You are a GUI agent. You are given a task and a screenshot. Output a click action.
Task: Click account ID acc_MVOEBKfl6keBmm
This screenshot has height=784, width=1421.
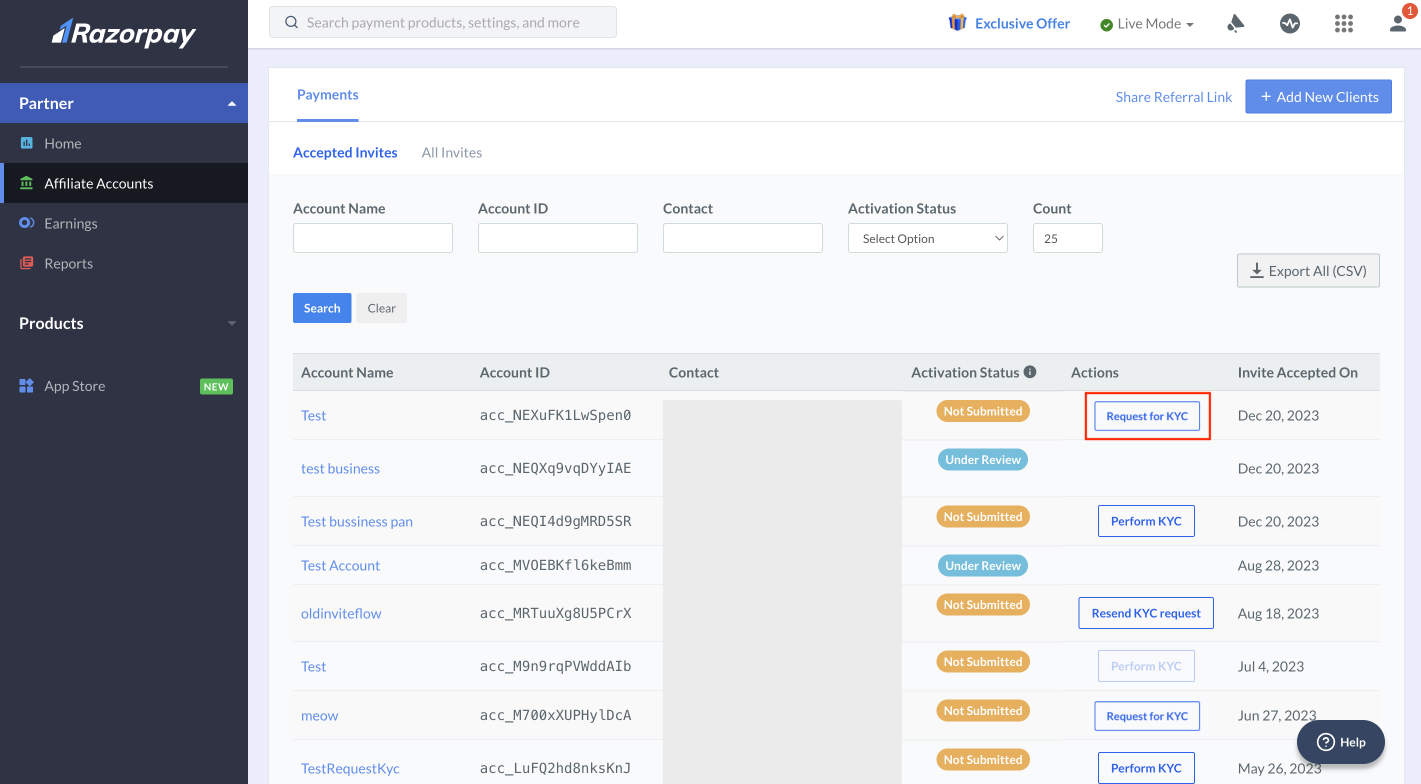click(555, 565)
